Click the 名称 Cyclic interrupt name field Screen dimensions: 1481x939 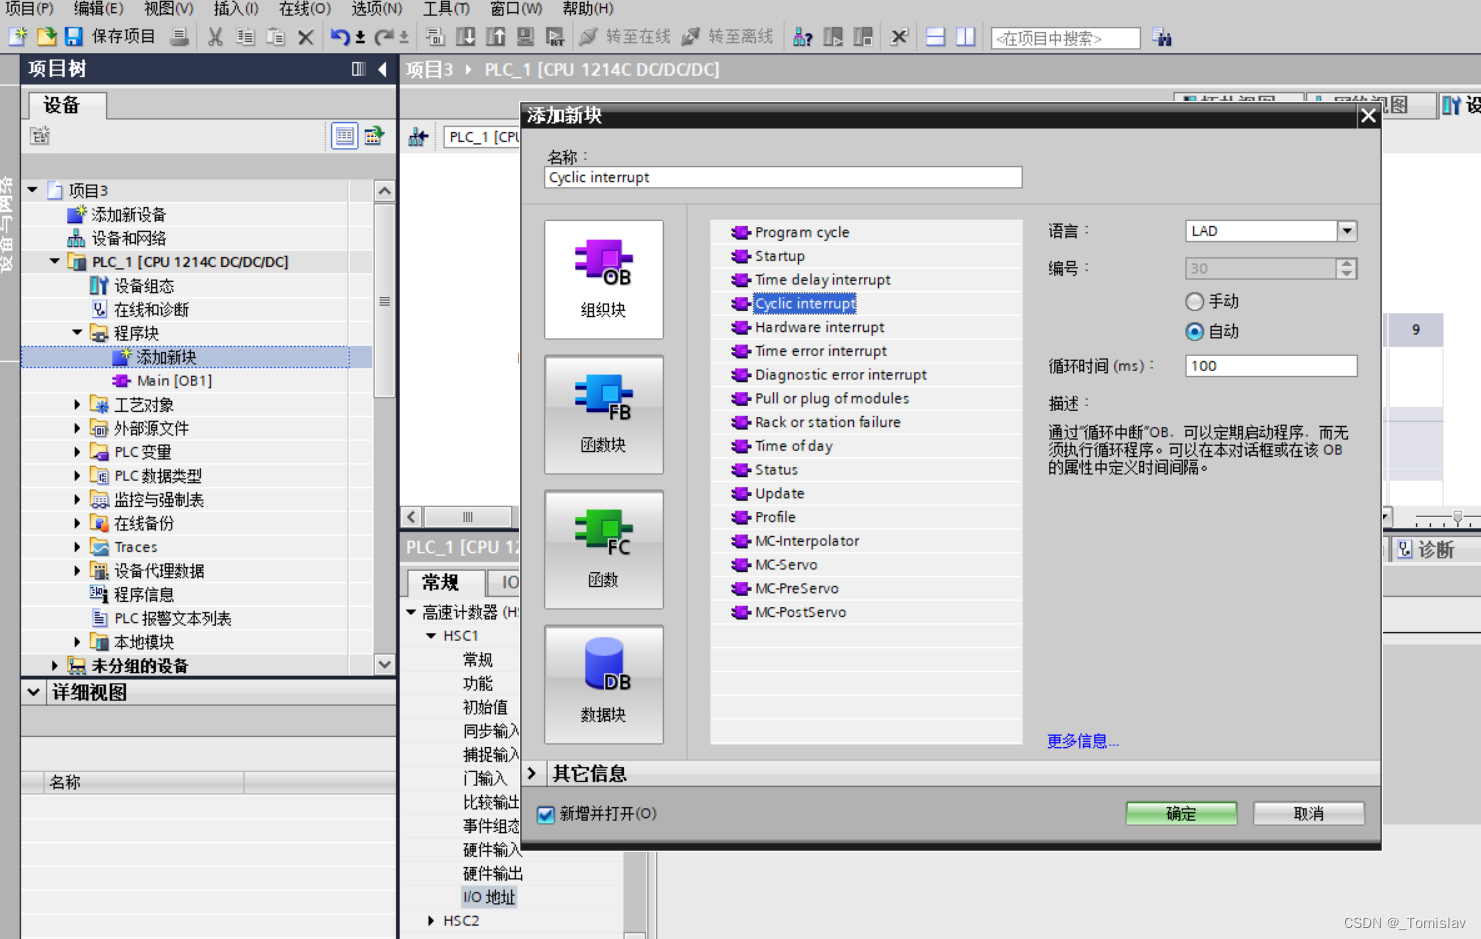(x=783, y=177)
